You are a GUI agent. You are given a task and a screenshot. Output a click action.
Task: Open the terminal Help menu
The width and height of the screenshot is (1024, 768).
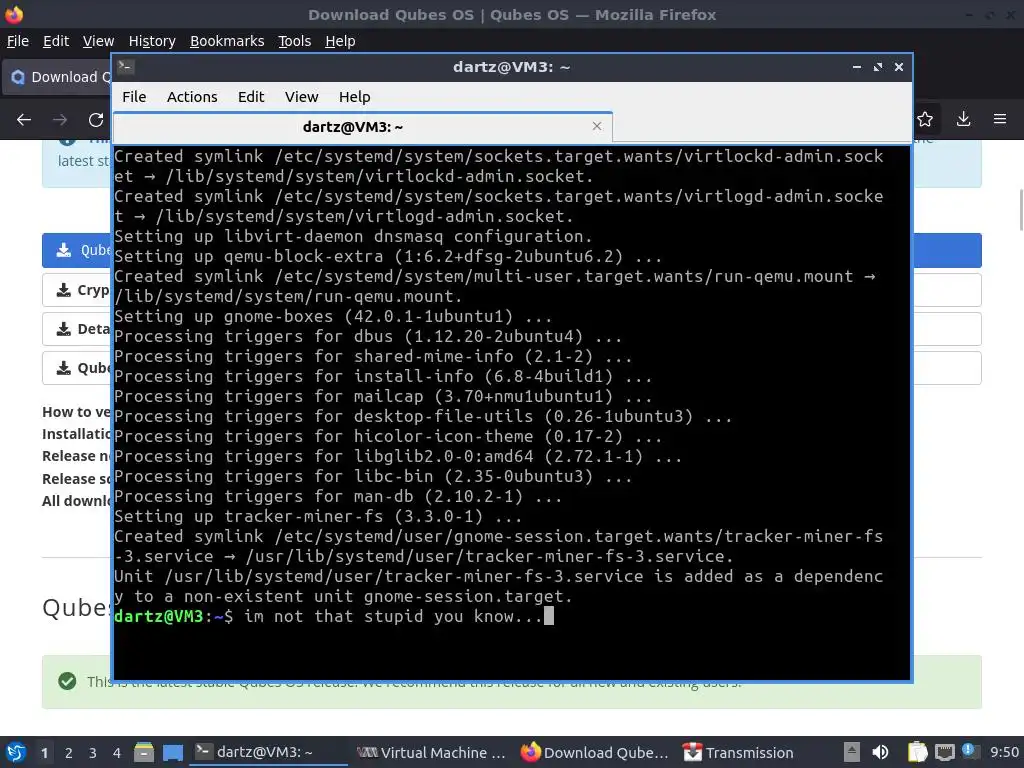[x=355, y=97]
